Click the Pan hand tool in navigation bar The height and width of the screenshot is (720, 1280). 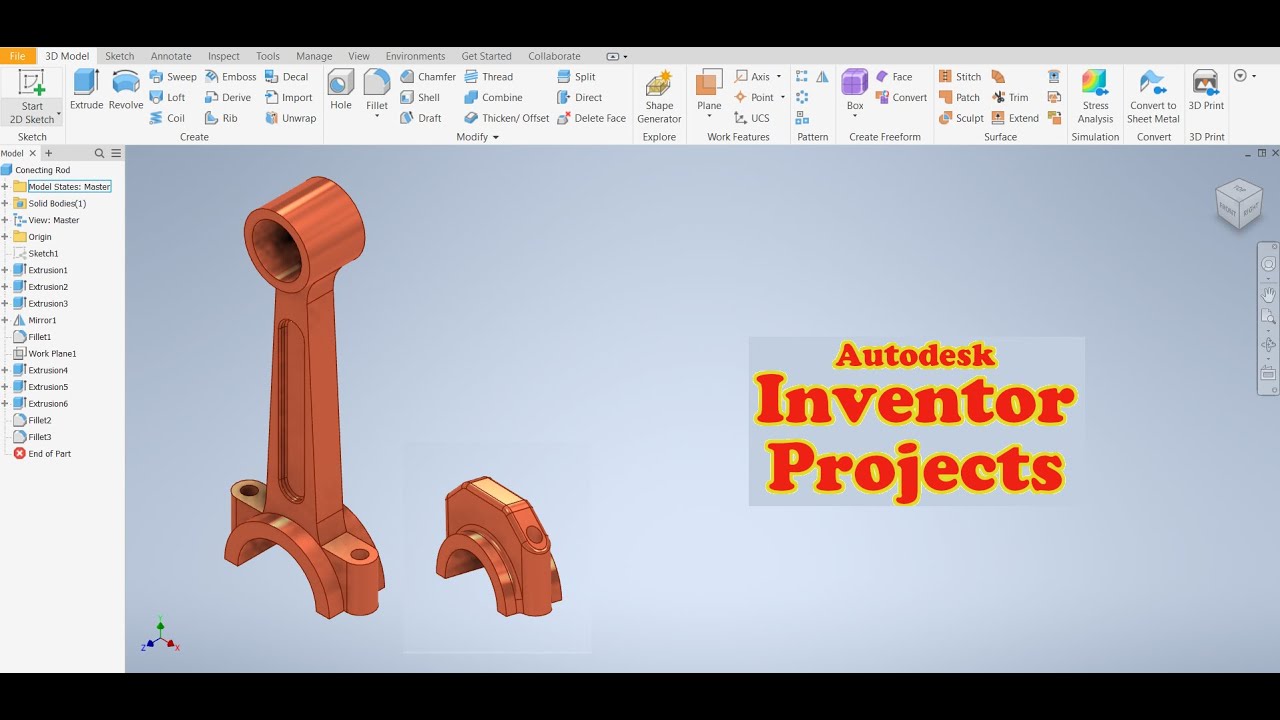[1268, 294]
